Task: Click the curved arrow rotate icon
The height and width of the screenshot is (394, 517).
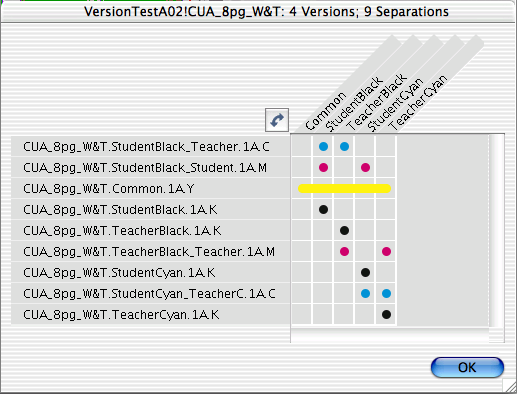Action: coord(277,120)
